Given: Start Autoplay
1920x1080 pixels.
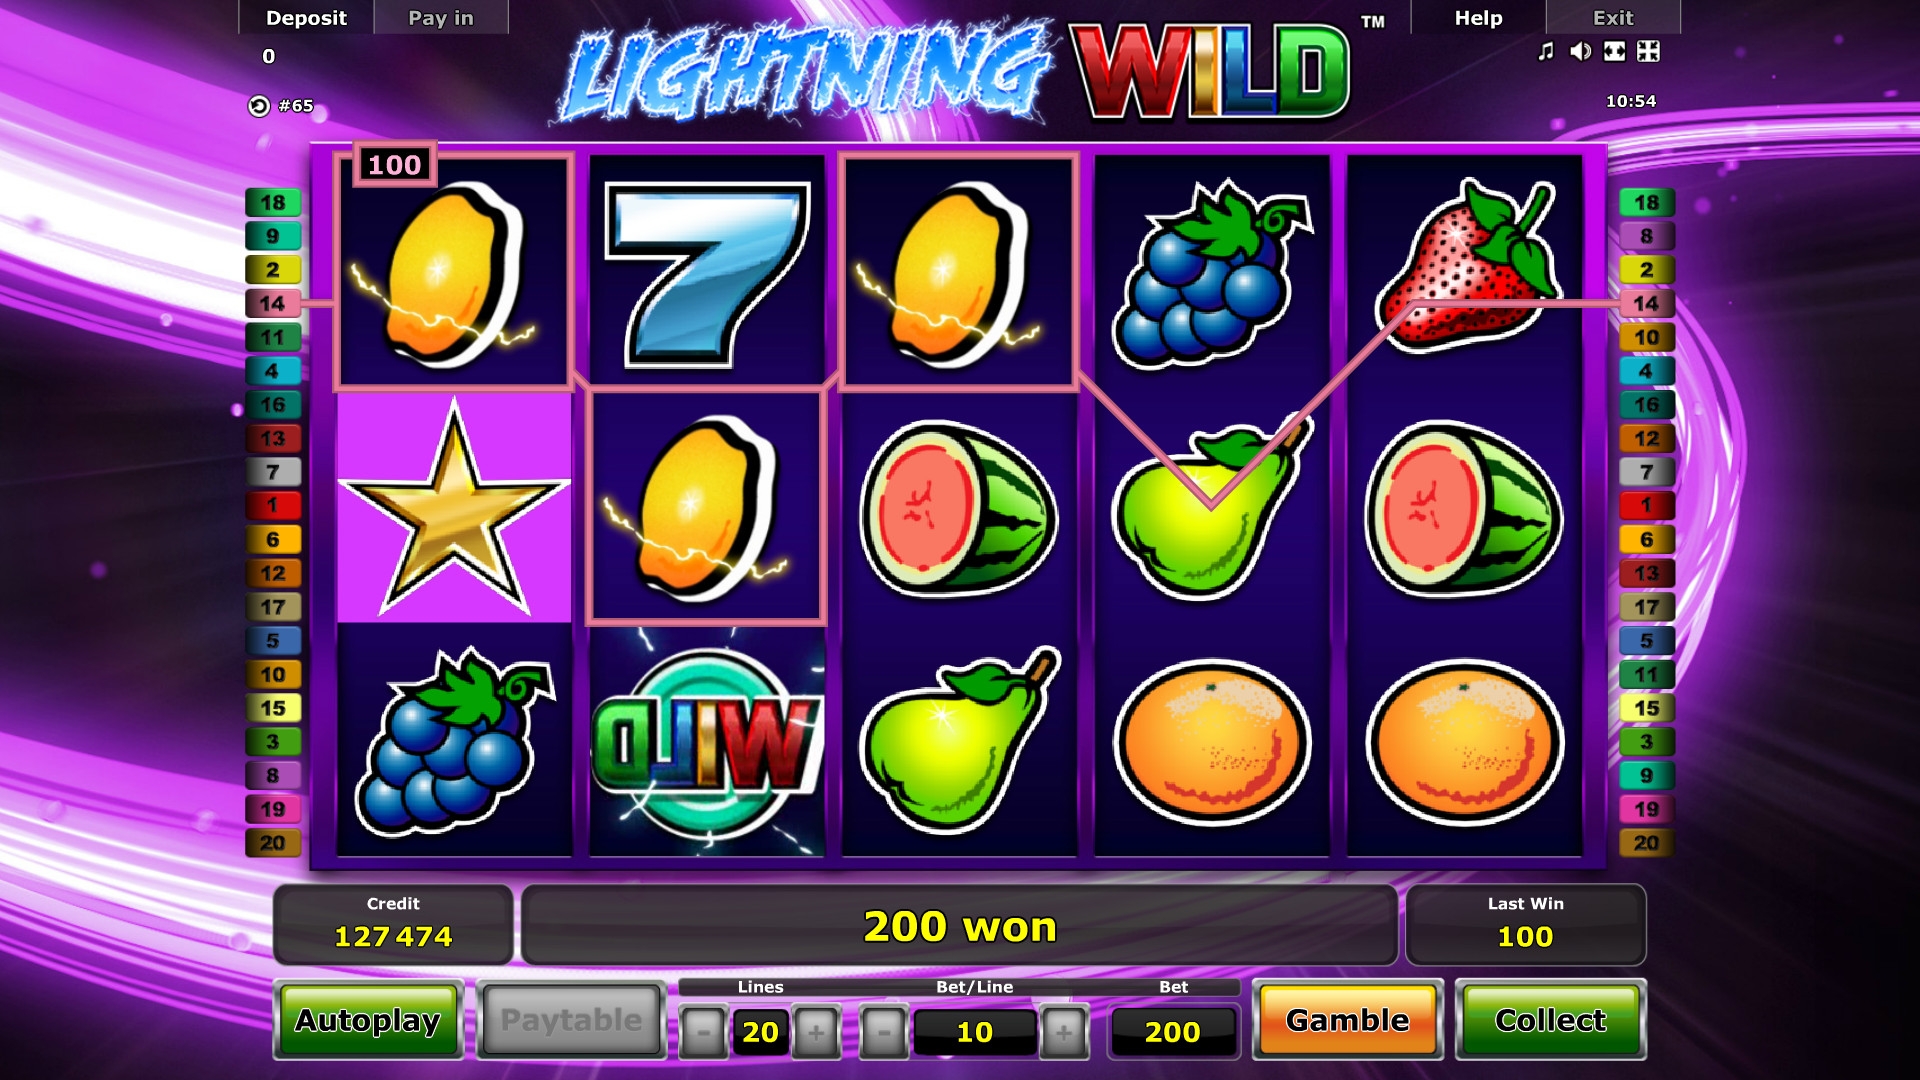Looking at the screenshot, I should click(368, 1020).
